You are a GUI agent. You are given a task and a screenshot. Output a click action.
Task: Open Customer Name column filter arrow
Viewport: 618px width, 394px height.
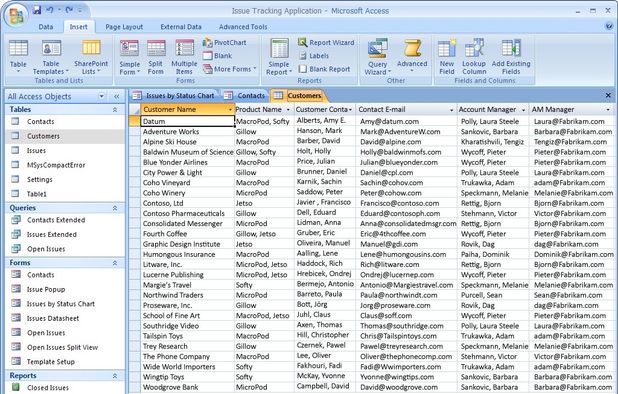230,110
